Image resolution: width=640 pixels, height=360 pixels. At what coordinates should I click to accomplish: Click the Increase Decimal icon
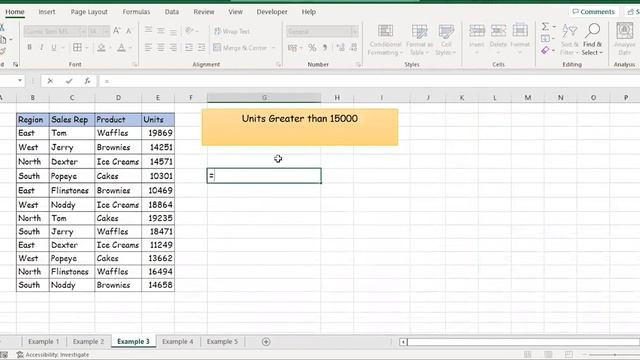coord(340,48)
